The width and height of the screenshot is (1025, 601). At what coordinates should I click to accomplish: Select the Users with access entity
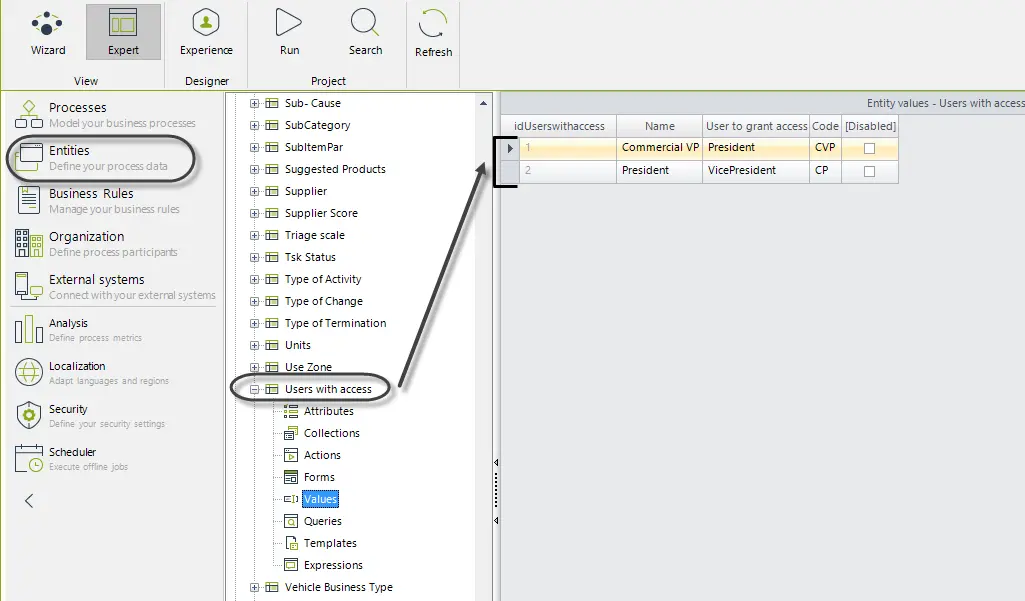click(x=328, y=389)
